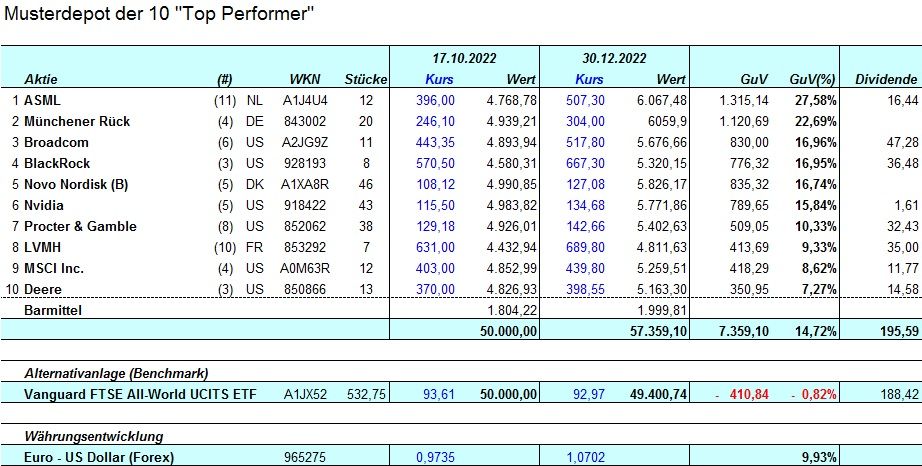The image size is (922, 466).
Task: Click Deere Kurs 398,55
Action: point(586,290)
